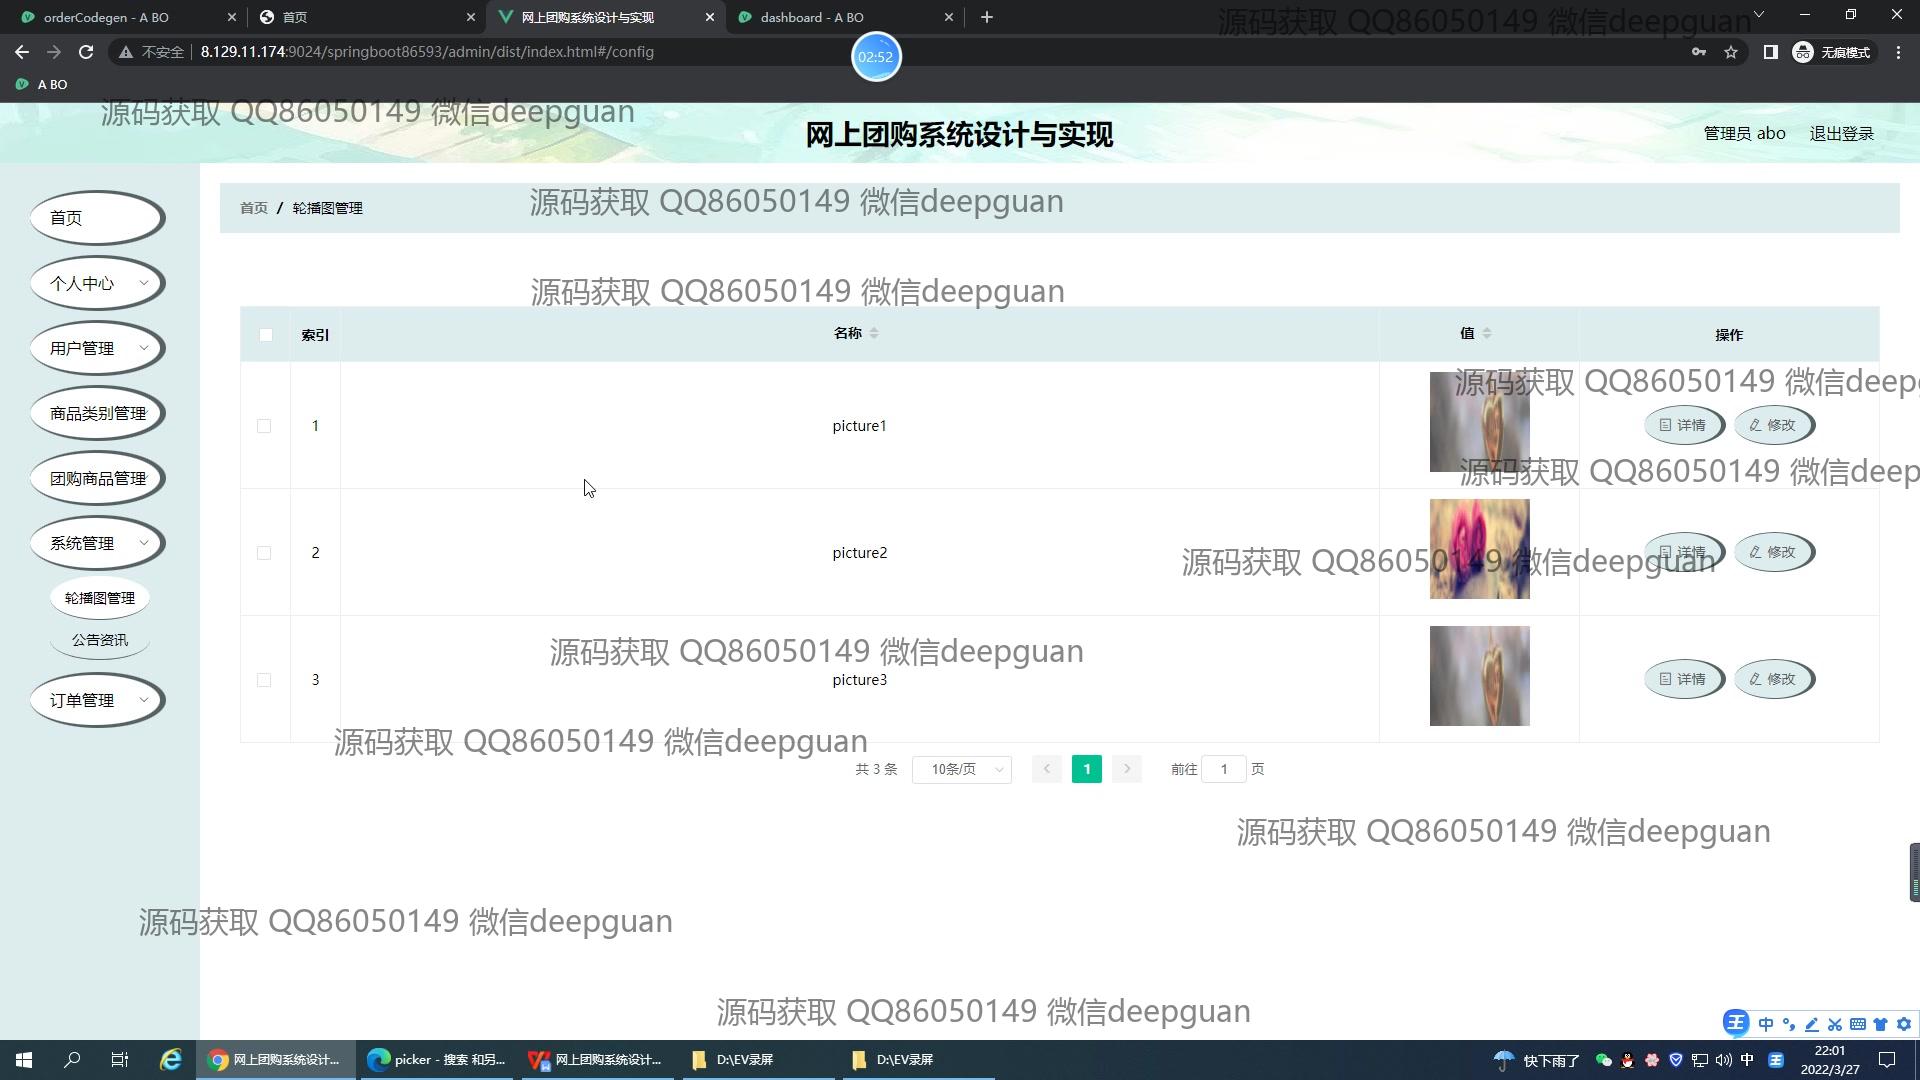The image size is (1920, 1080).
Task: Open browser three-dot menu
Action: point(1898,52)
